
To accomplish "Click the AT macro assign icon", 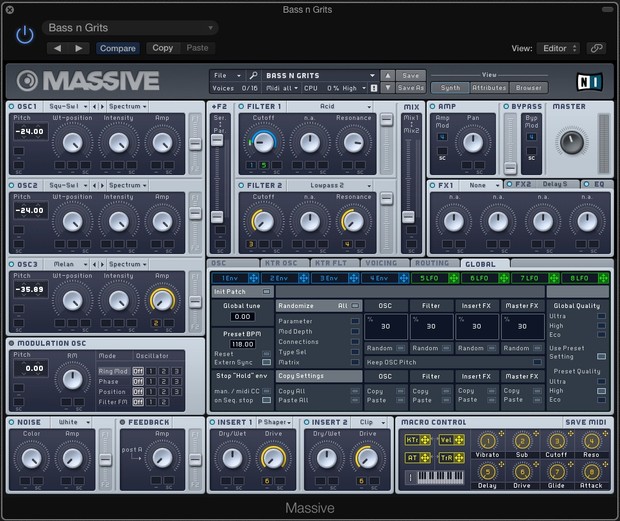I will pyautogui.click(x=425, y=458).
